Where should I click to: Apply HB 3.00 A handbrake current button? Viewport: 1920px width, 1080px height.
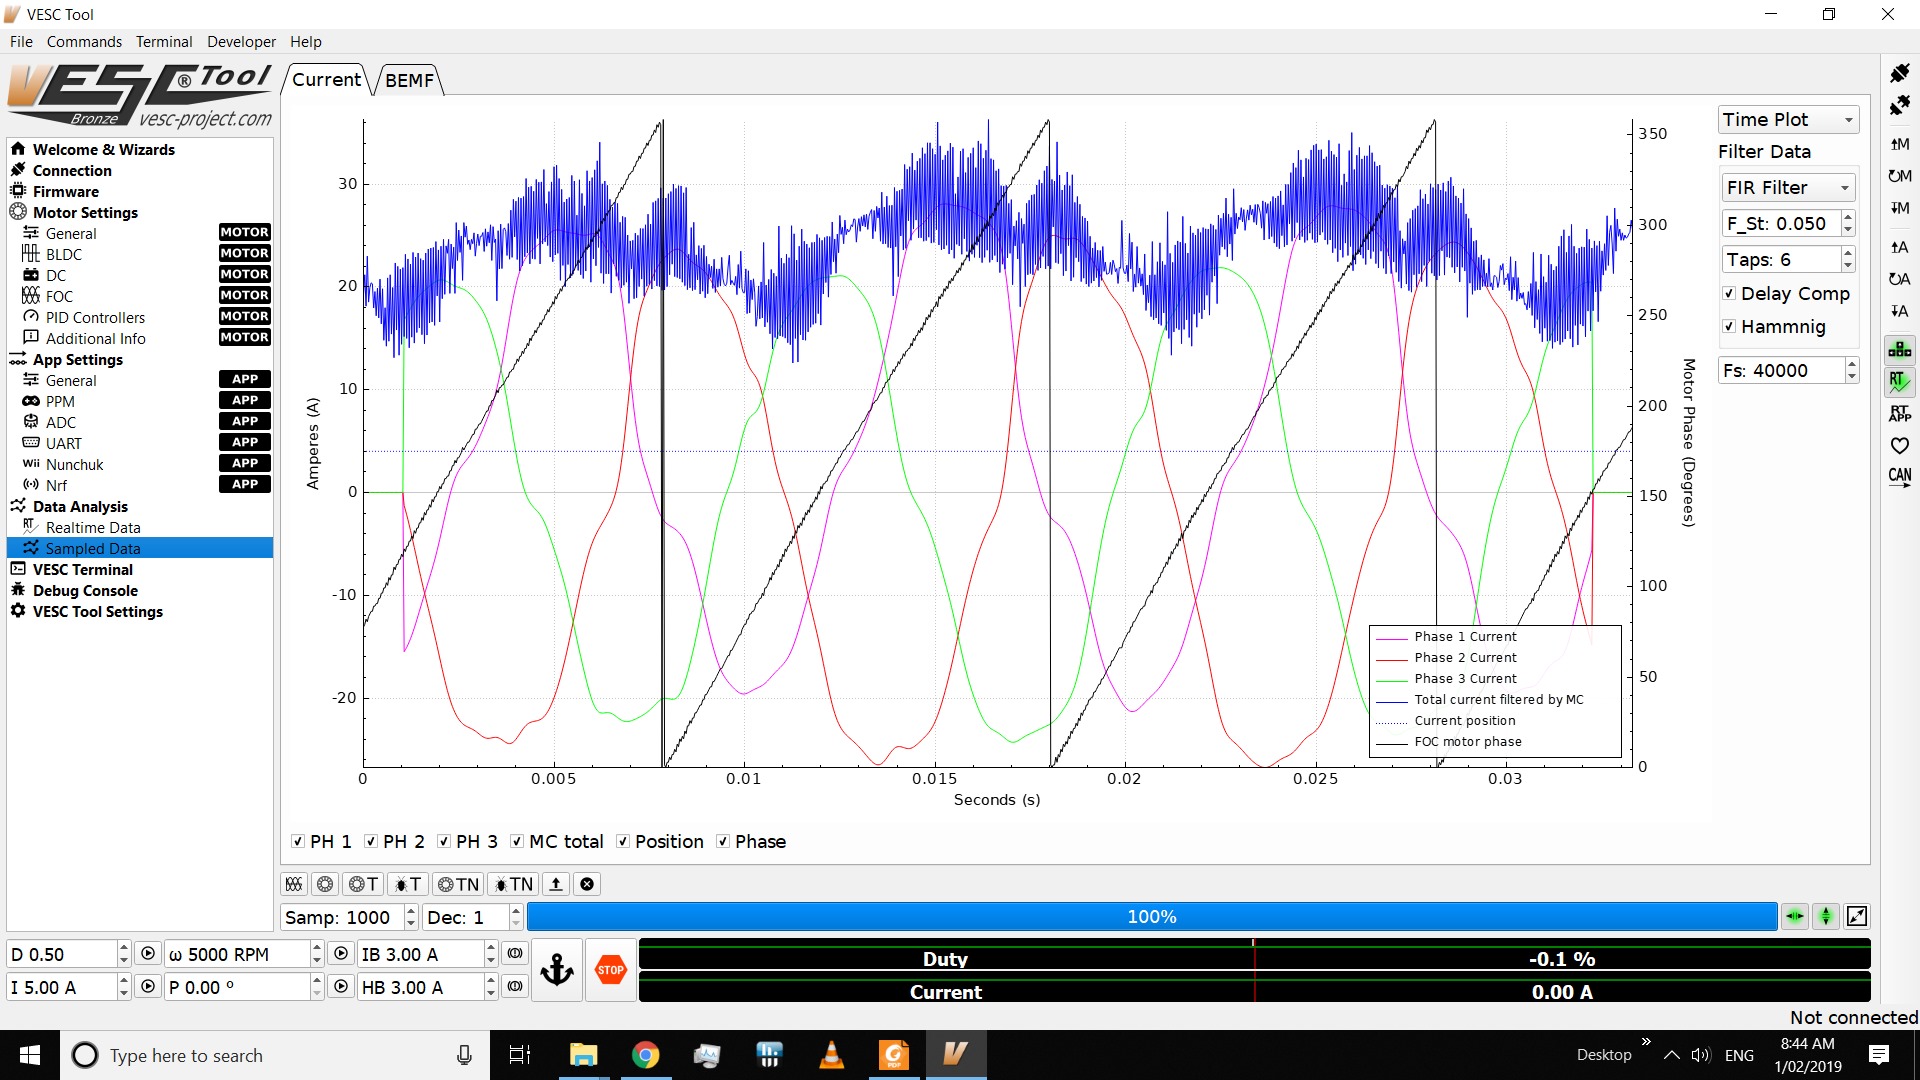pos(515,987)
